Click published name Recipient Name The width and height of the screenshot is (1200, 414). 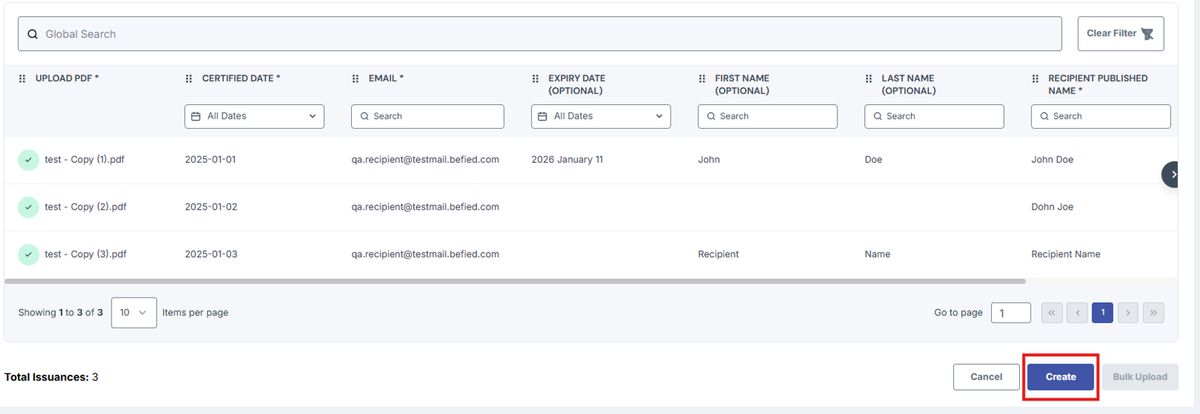(1066, 254)
